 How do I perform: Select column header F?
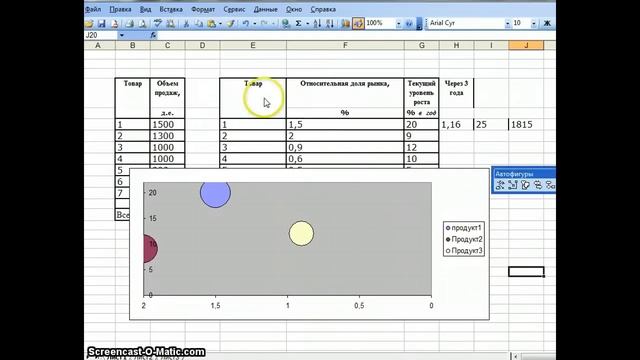(x=345, y=45)
